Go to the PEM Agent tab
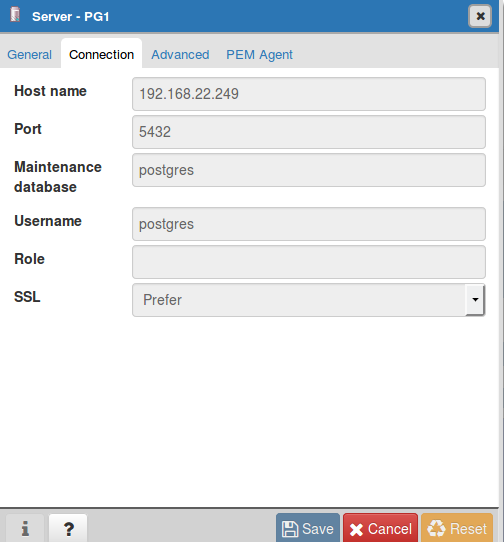 259,55
